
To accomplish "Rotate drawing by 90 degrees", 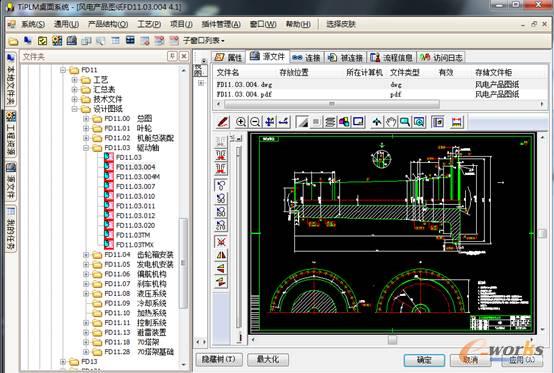I will pos(221,199).
